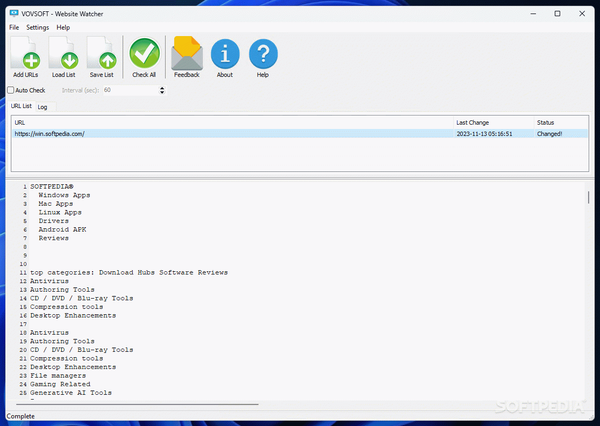The height and width of the screenshot is (426, 600).
Task: Click Antivirus on line 12
Action: tap(49, 281)
